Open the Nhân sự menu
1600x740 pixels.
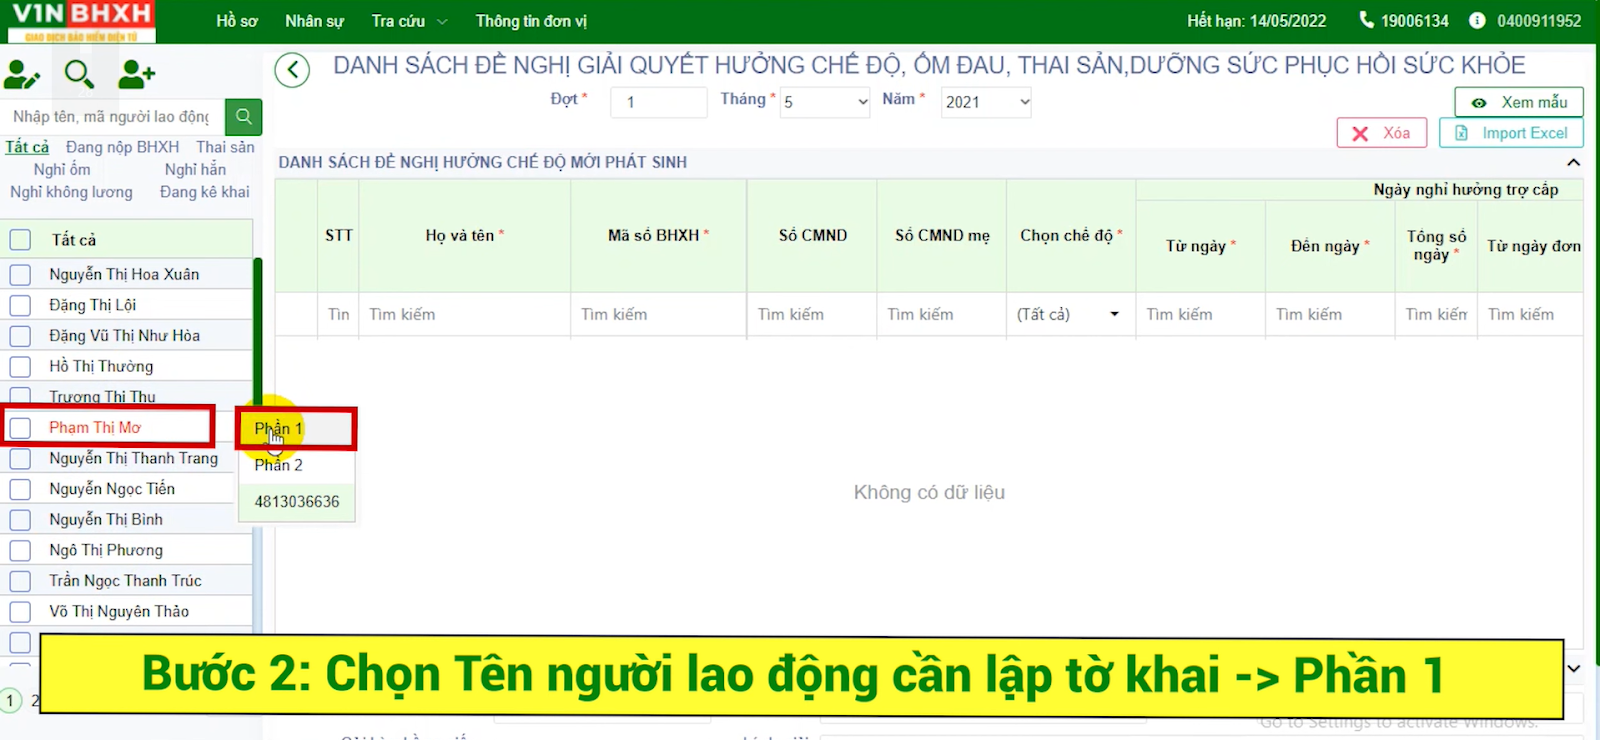[314, 21]
